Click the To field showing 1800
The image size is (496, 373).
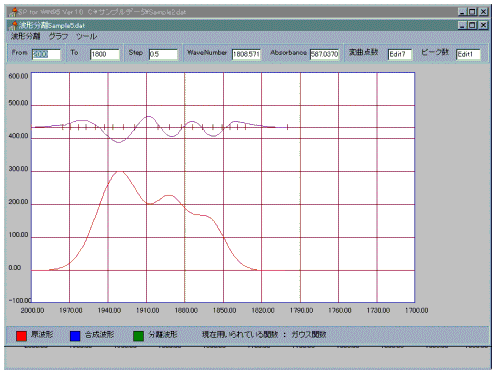tap(105, 54)
